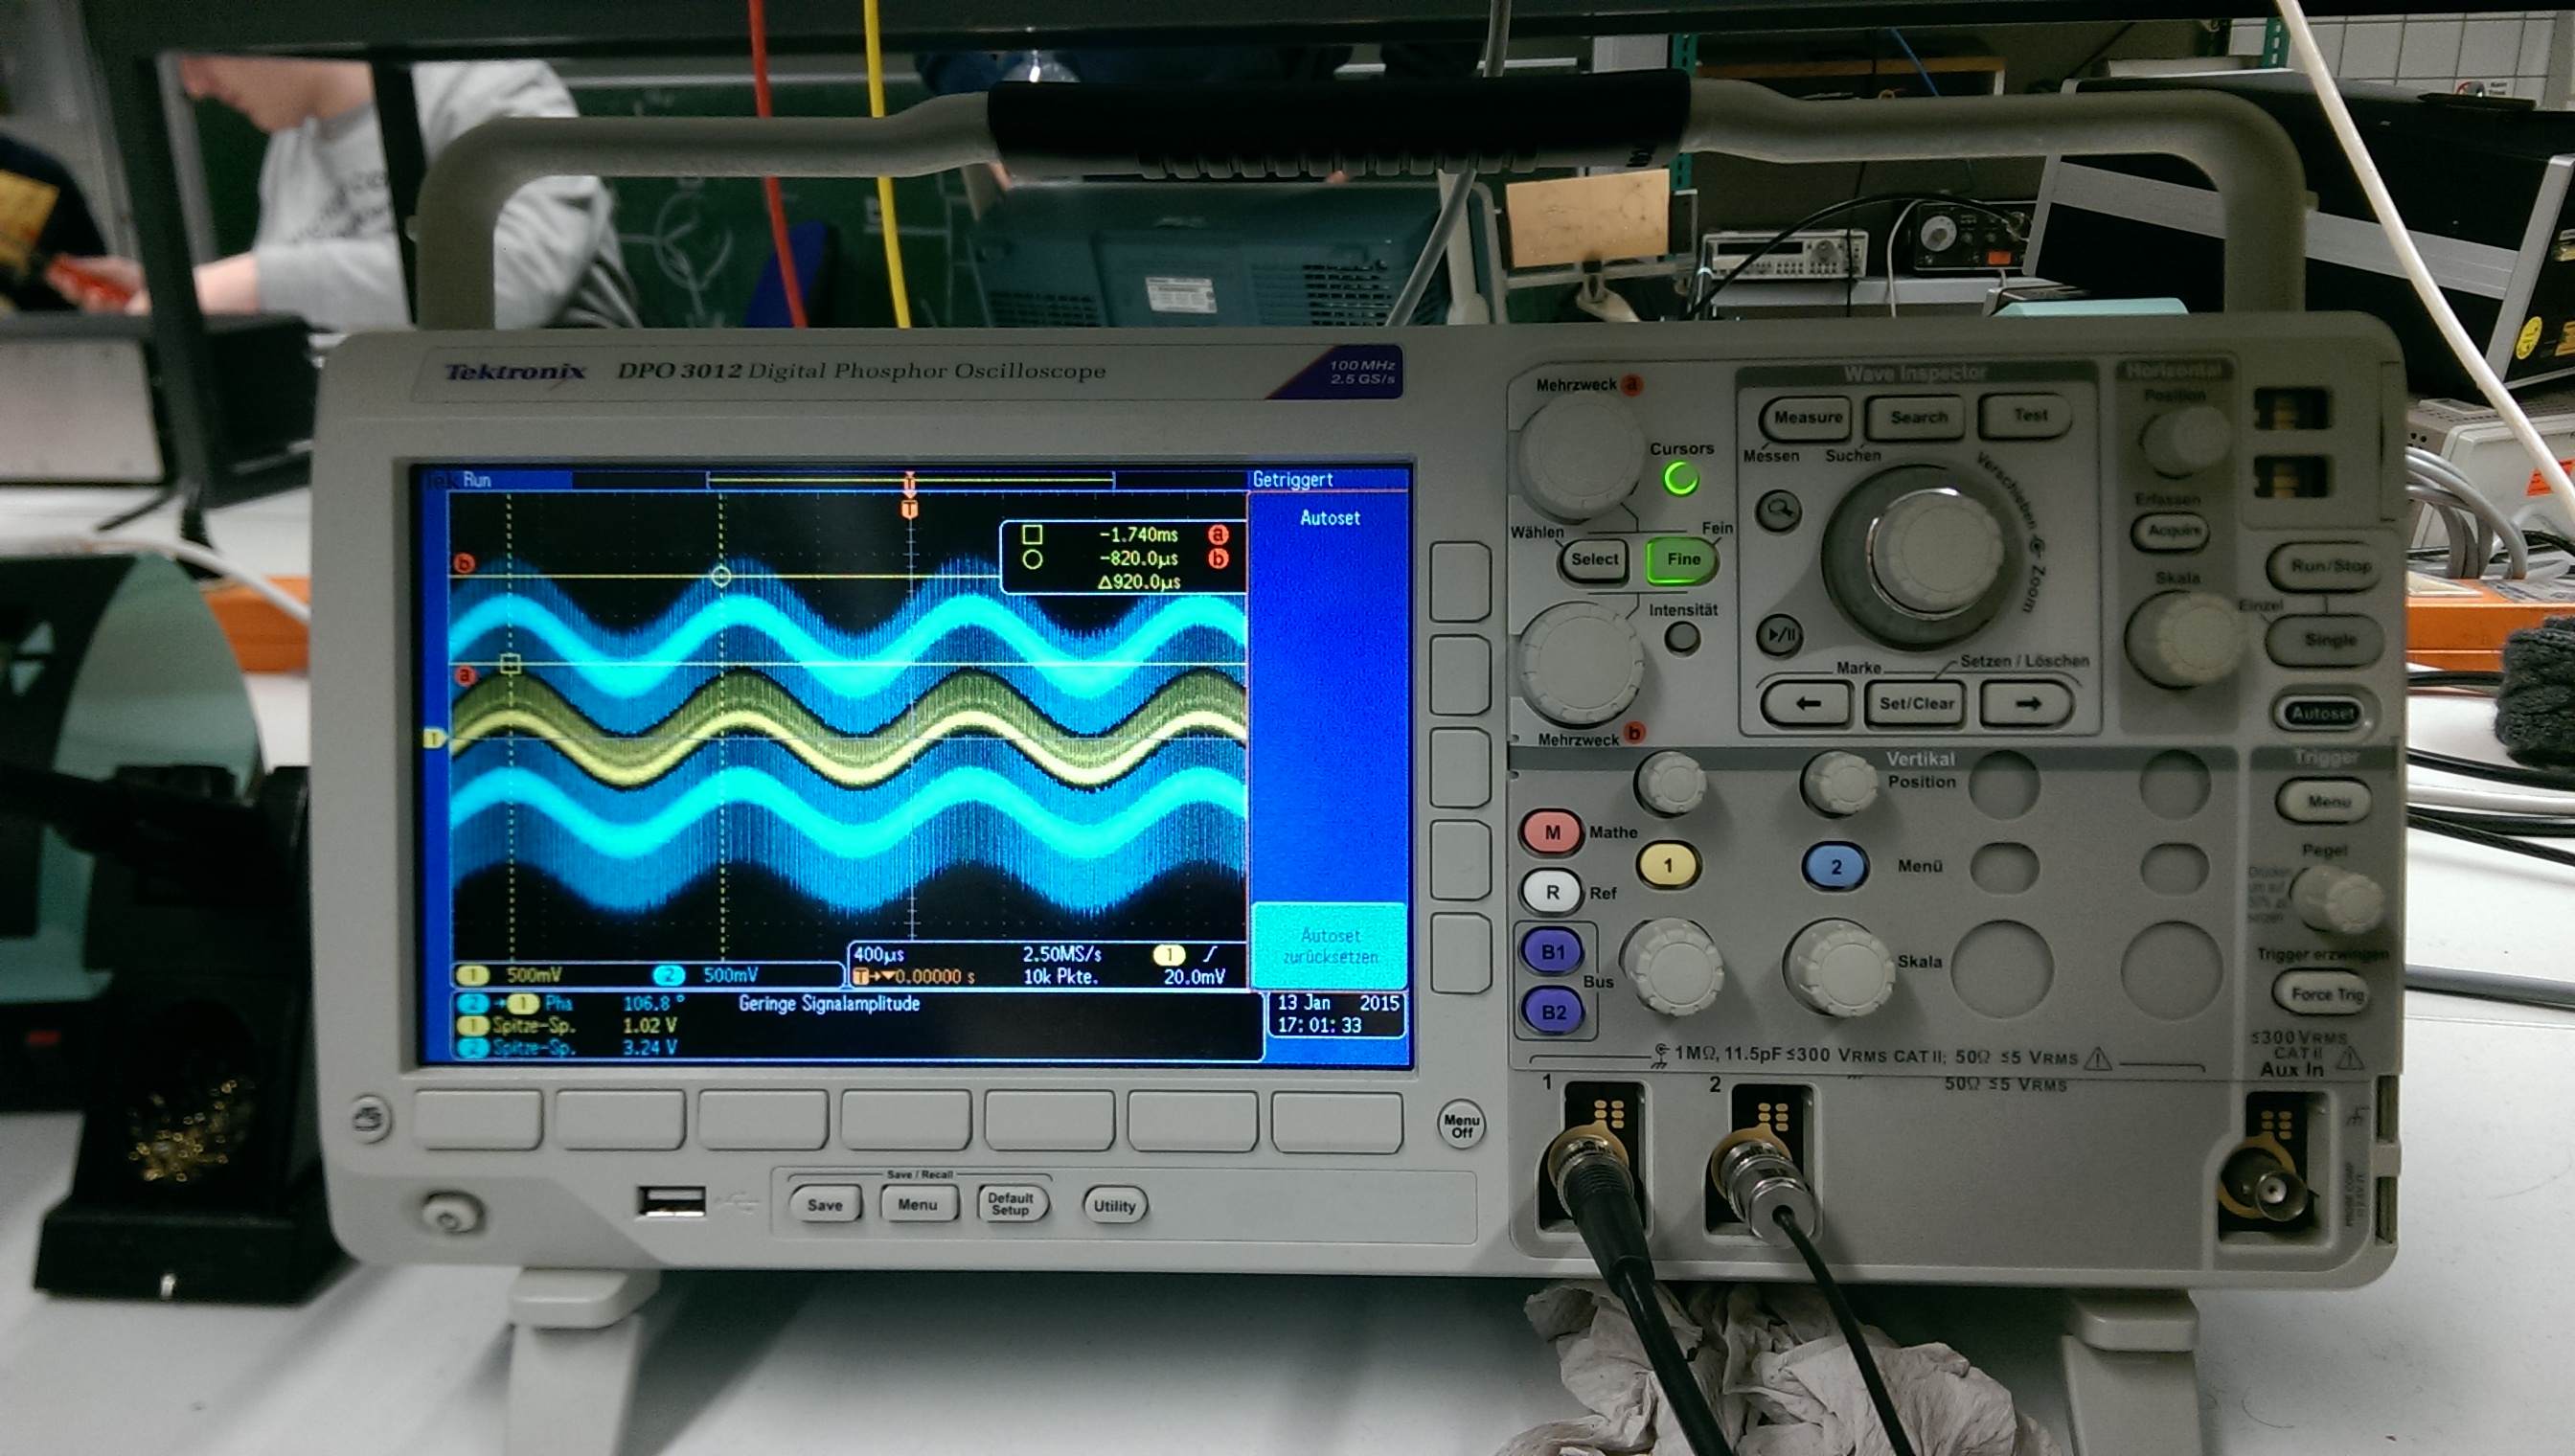Toggle the green Cursors button
Image resolution: width=2575 pixels, height=1456 pixels.
1680,479
